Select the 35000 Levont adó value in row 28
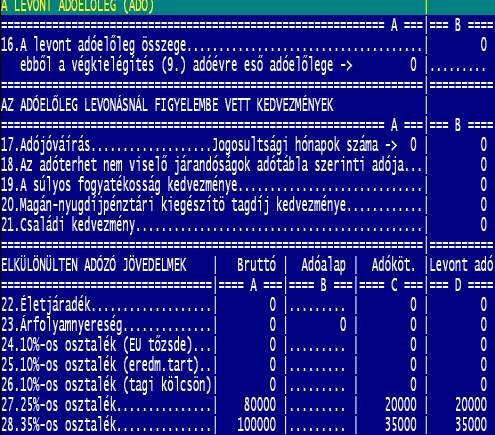Image resolution: width=495 pixels, height=435 pixels. [x=471, y=425]
